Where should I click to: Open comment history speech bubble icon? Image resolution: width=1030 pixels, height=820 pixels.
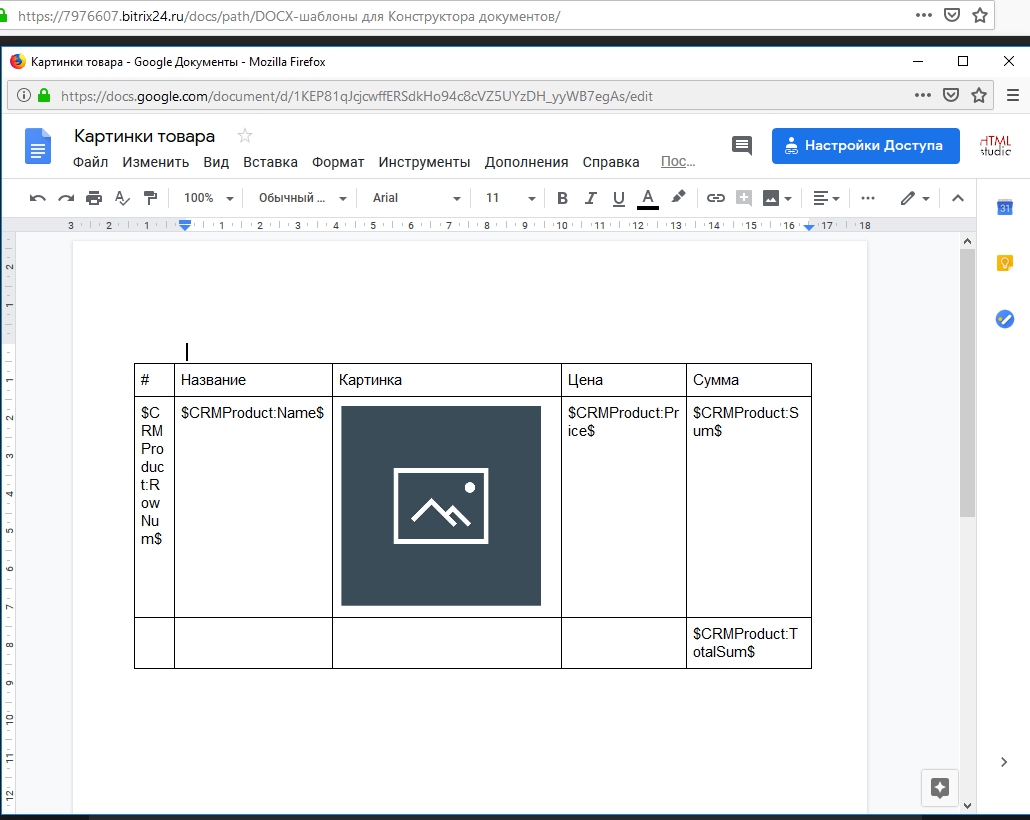coord(742,145)
